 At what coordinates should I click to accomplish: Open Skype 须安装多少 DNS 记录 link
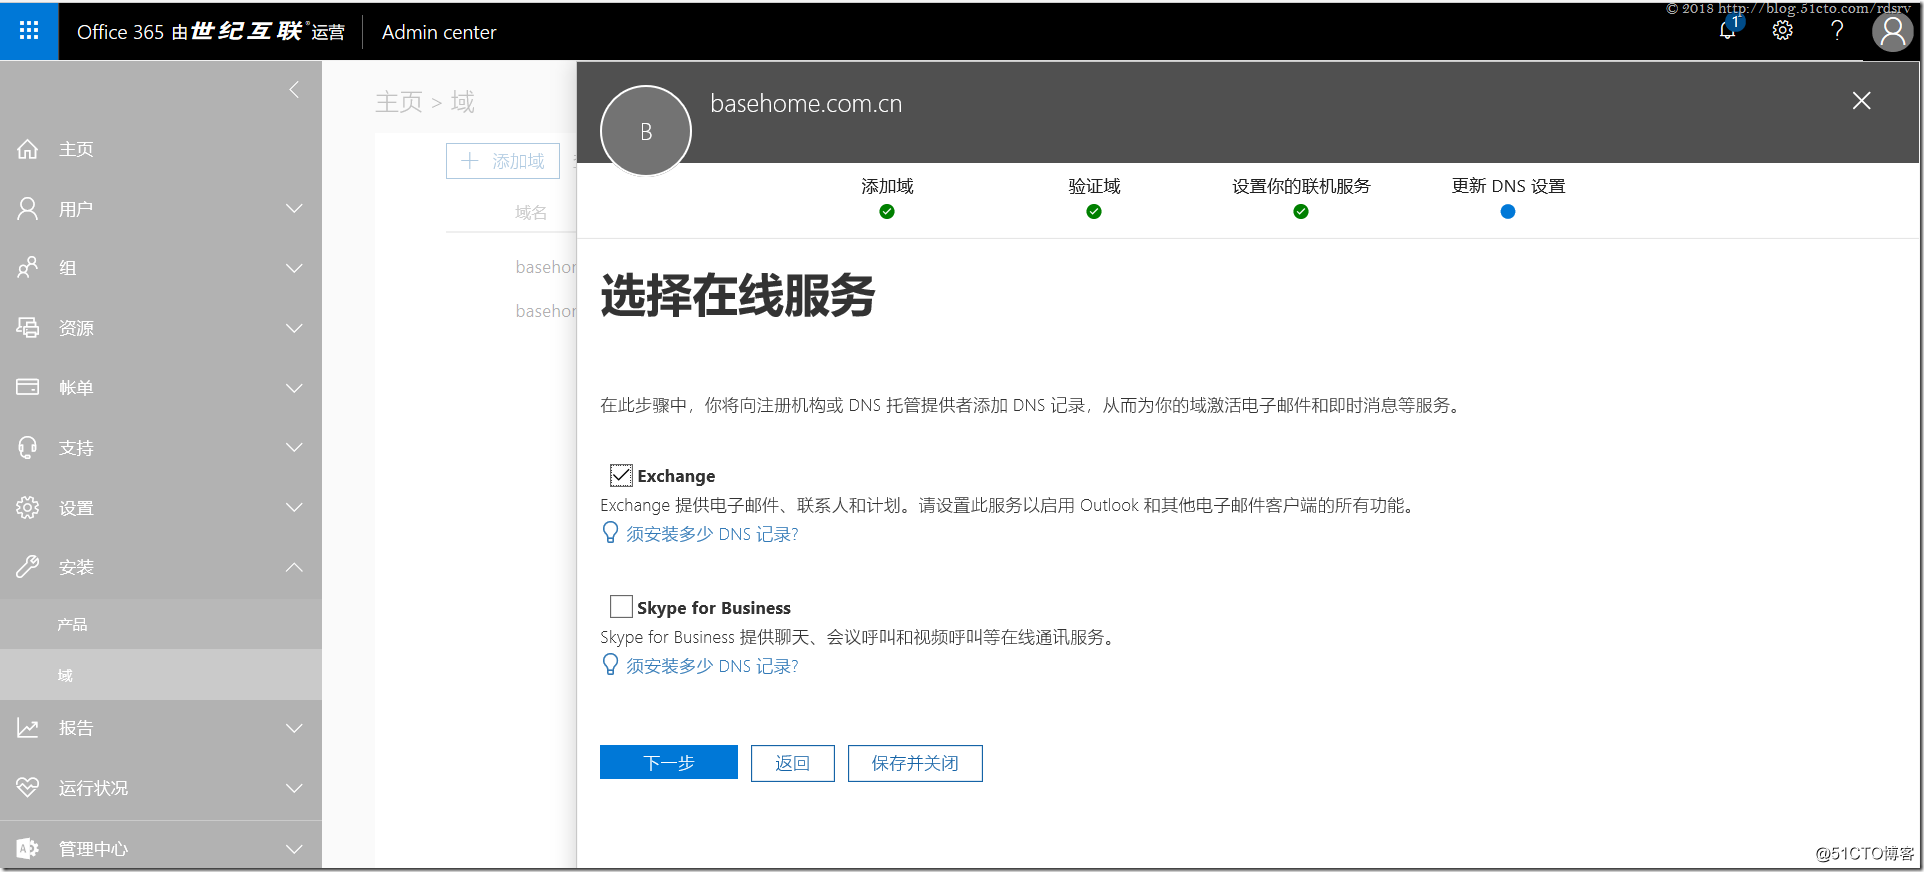click(x=712, y=666)
